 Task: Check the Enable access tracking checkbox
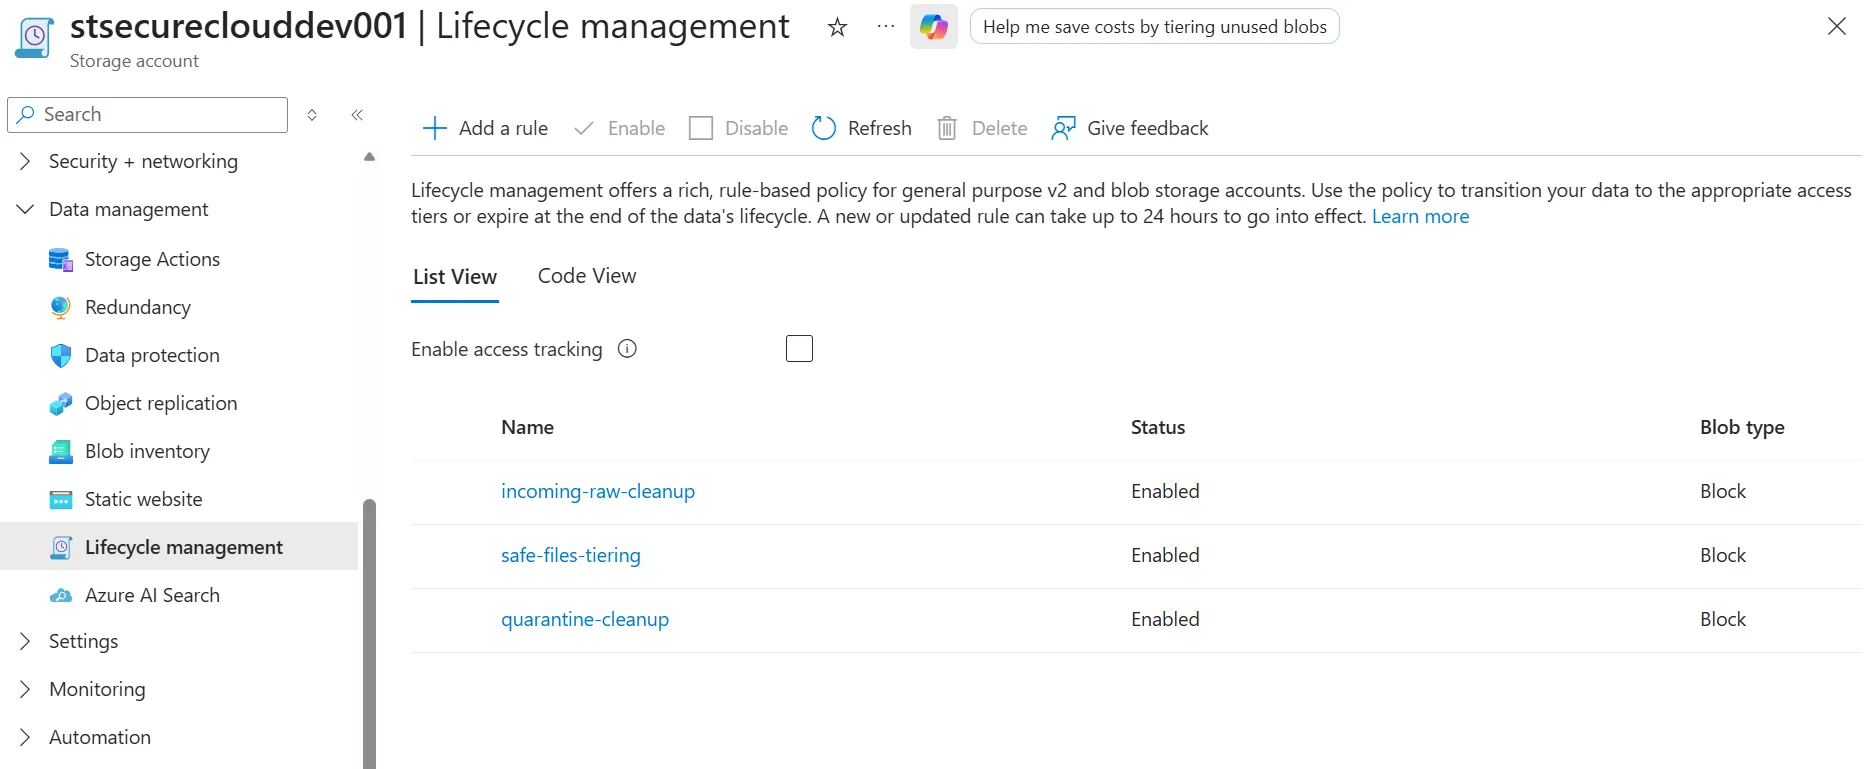click(799, 349)
